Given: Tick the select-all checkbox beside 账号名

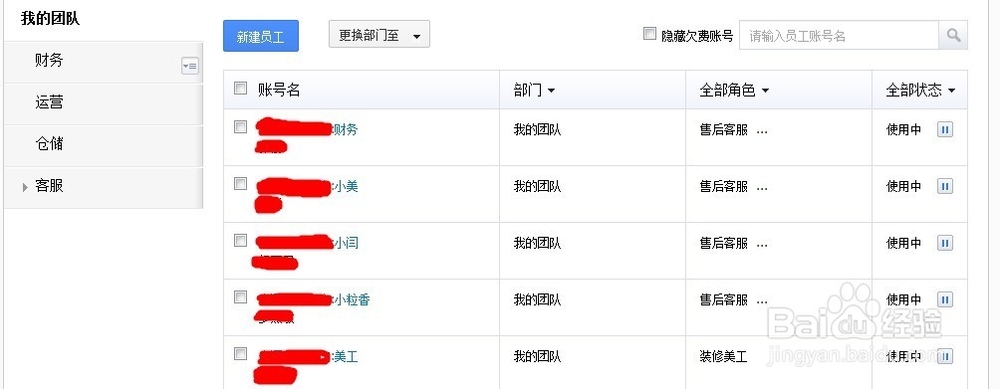Looking at the screenshot, I should pos(240,89).
